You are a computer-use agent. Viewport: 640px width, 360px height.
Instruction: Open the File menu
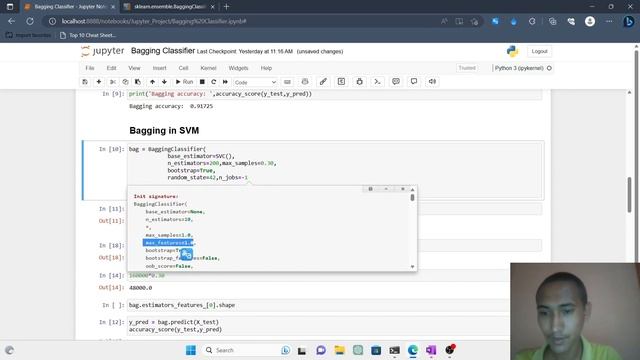[90, 68]
